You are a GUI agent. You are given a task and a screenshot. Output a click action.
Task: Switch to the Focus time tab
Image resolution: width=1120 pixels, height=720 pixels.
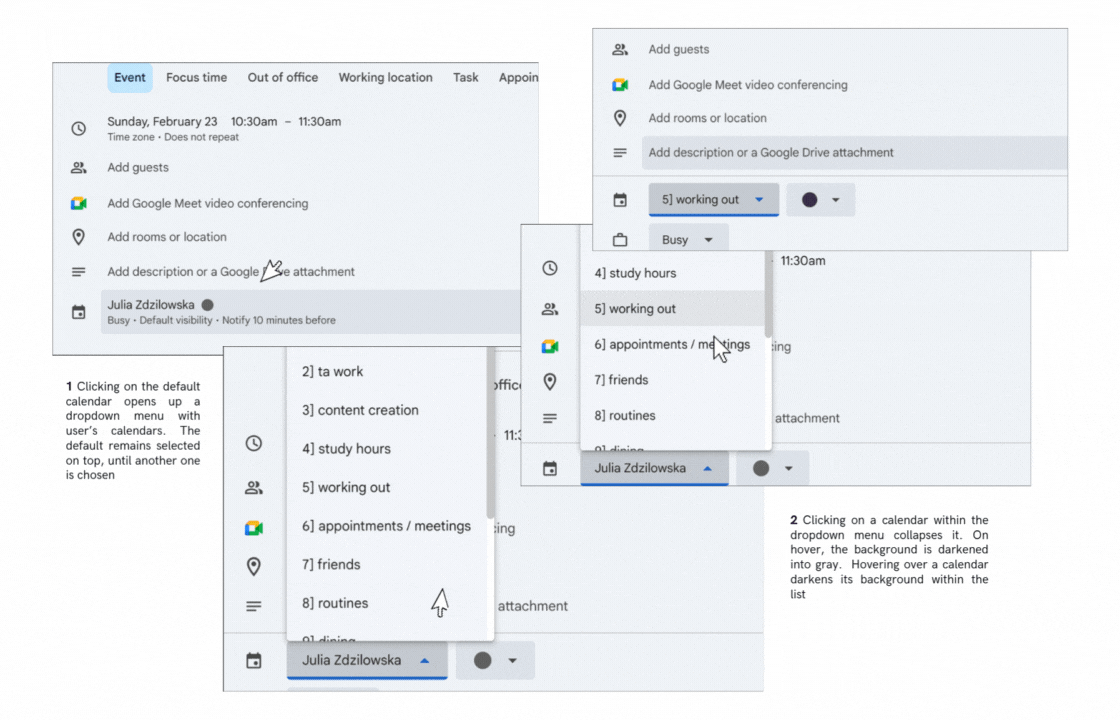(196, 77)
